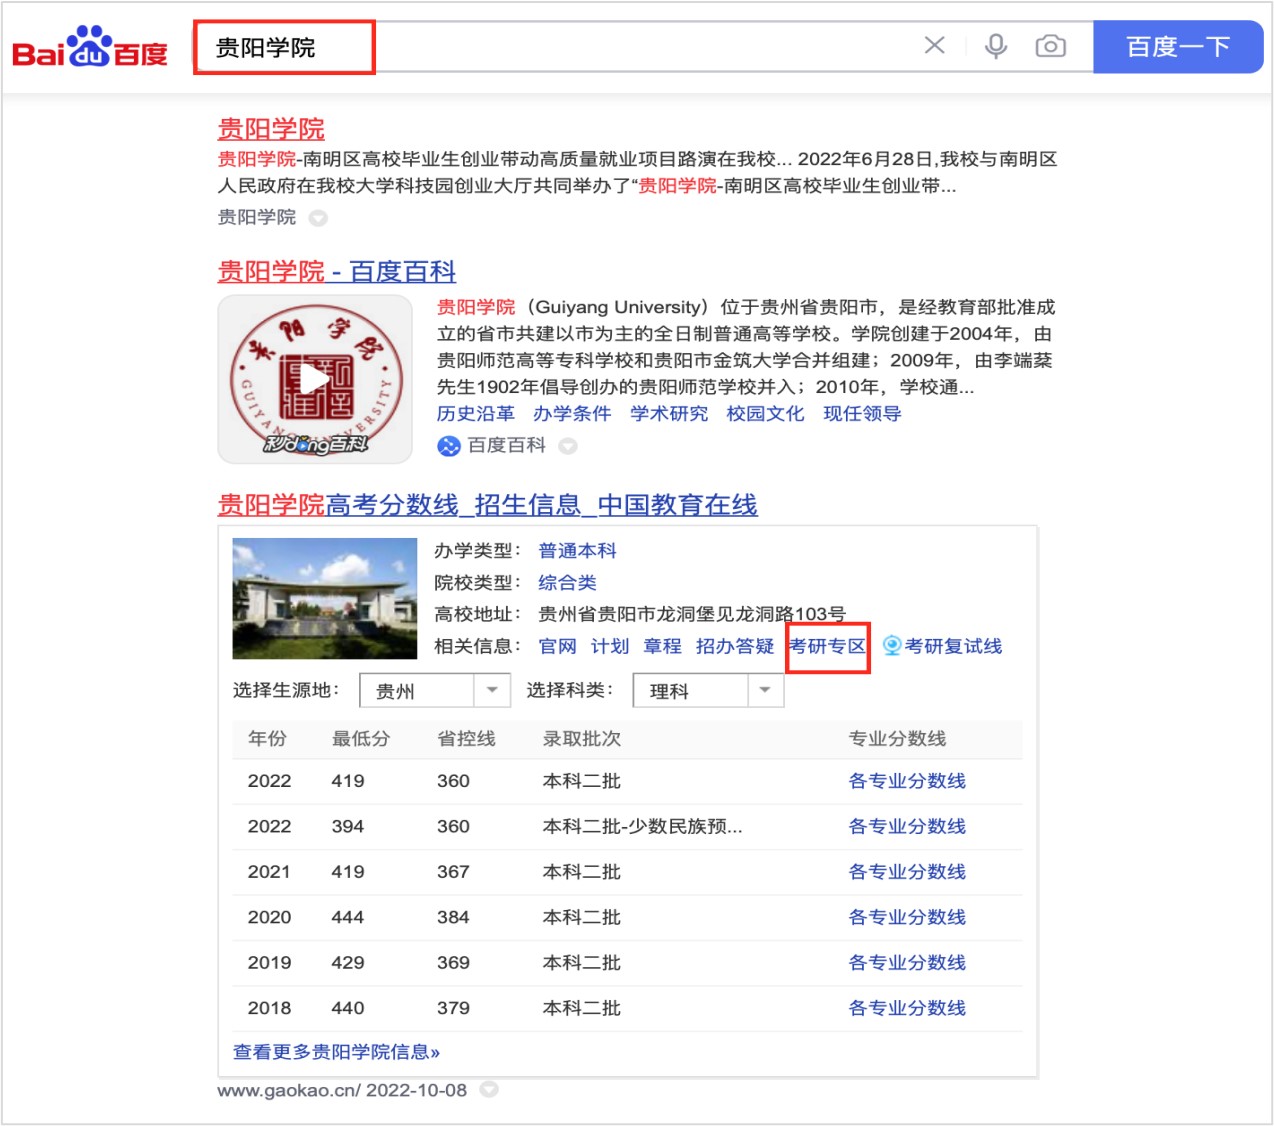Open the 理科 subject category dropdown
This screenshot has width=1274, height=1126.
point(709,690)
